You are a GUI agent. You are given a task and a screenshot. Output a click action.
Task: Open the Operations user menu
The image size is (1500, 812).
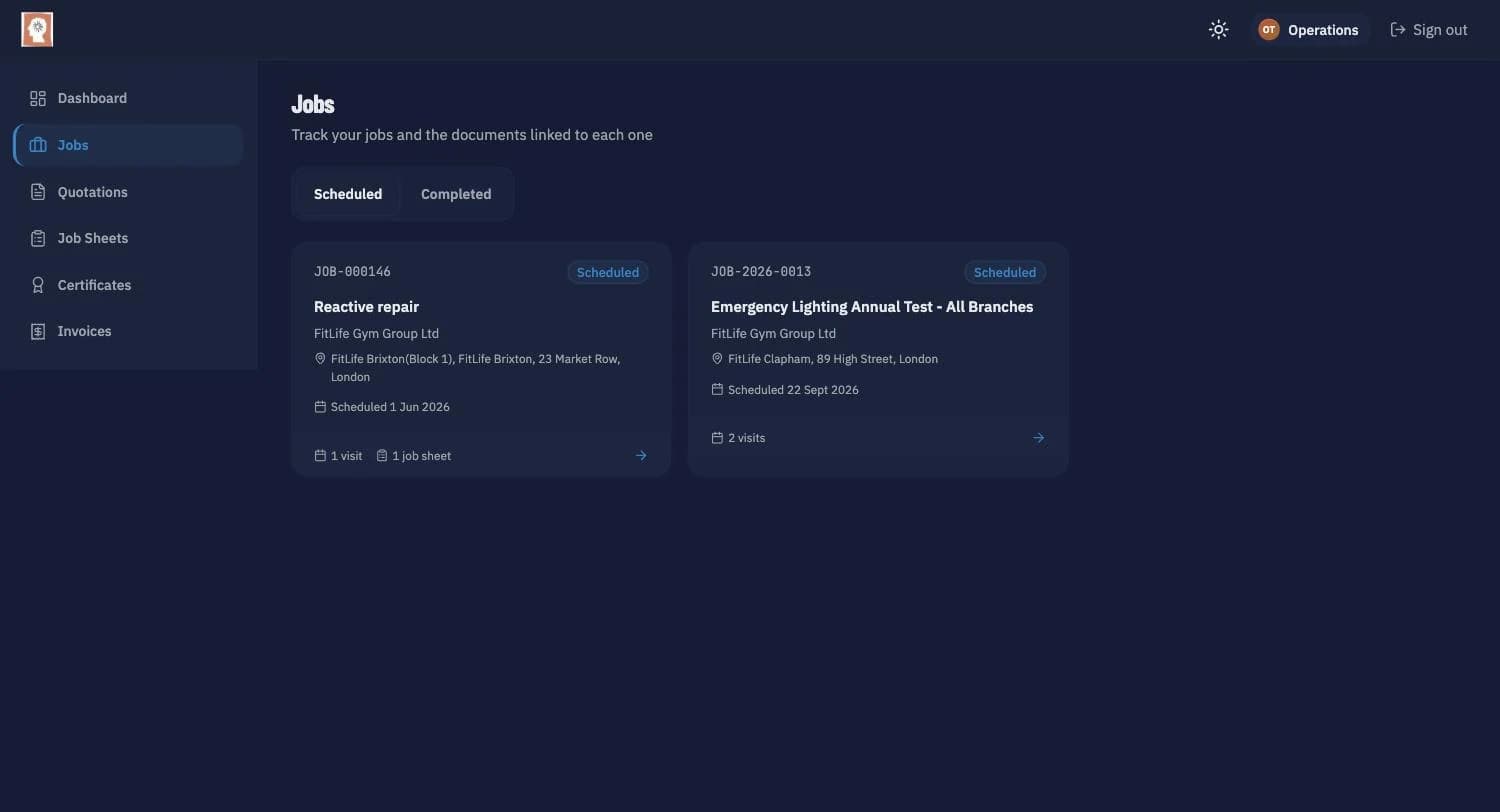(1309, 30)
